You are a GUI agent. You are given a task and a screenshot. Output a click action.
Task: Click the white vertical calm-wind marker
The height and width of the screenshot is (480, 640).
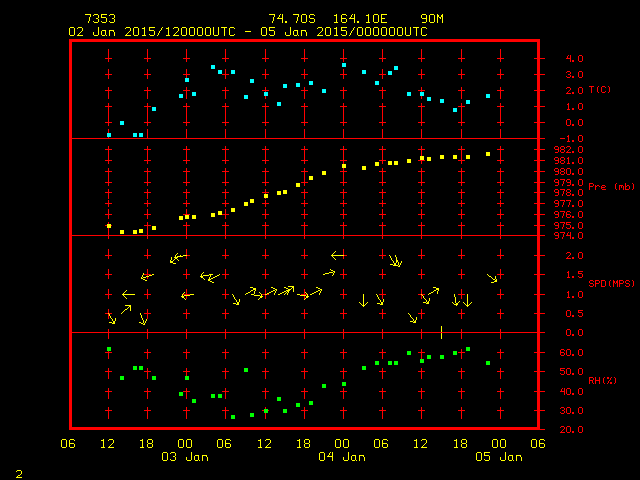(x=441, y=332)
